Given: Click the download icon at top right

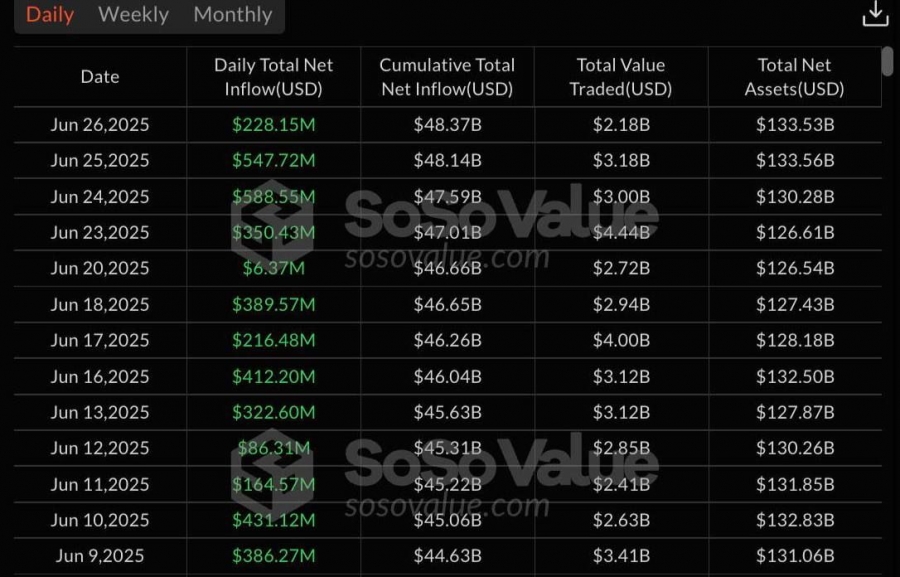Looking at the screenshot, I should 875,14.
